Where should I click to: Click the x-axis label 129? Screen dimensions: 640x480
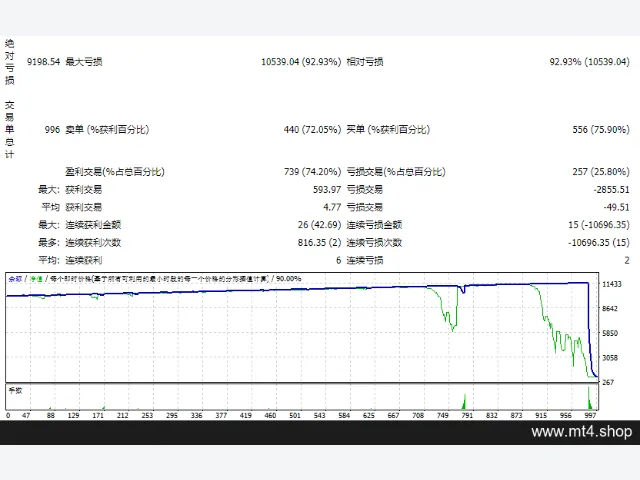(x=73, y=416)
